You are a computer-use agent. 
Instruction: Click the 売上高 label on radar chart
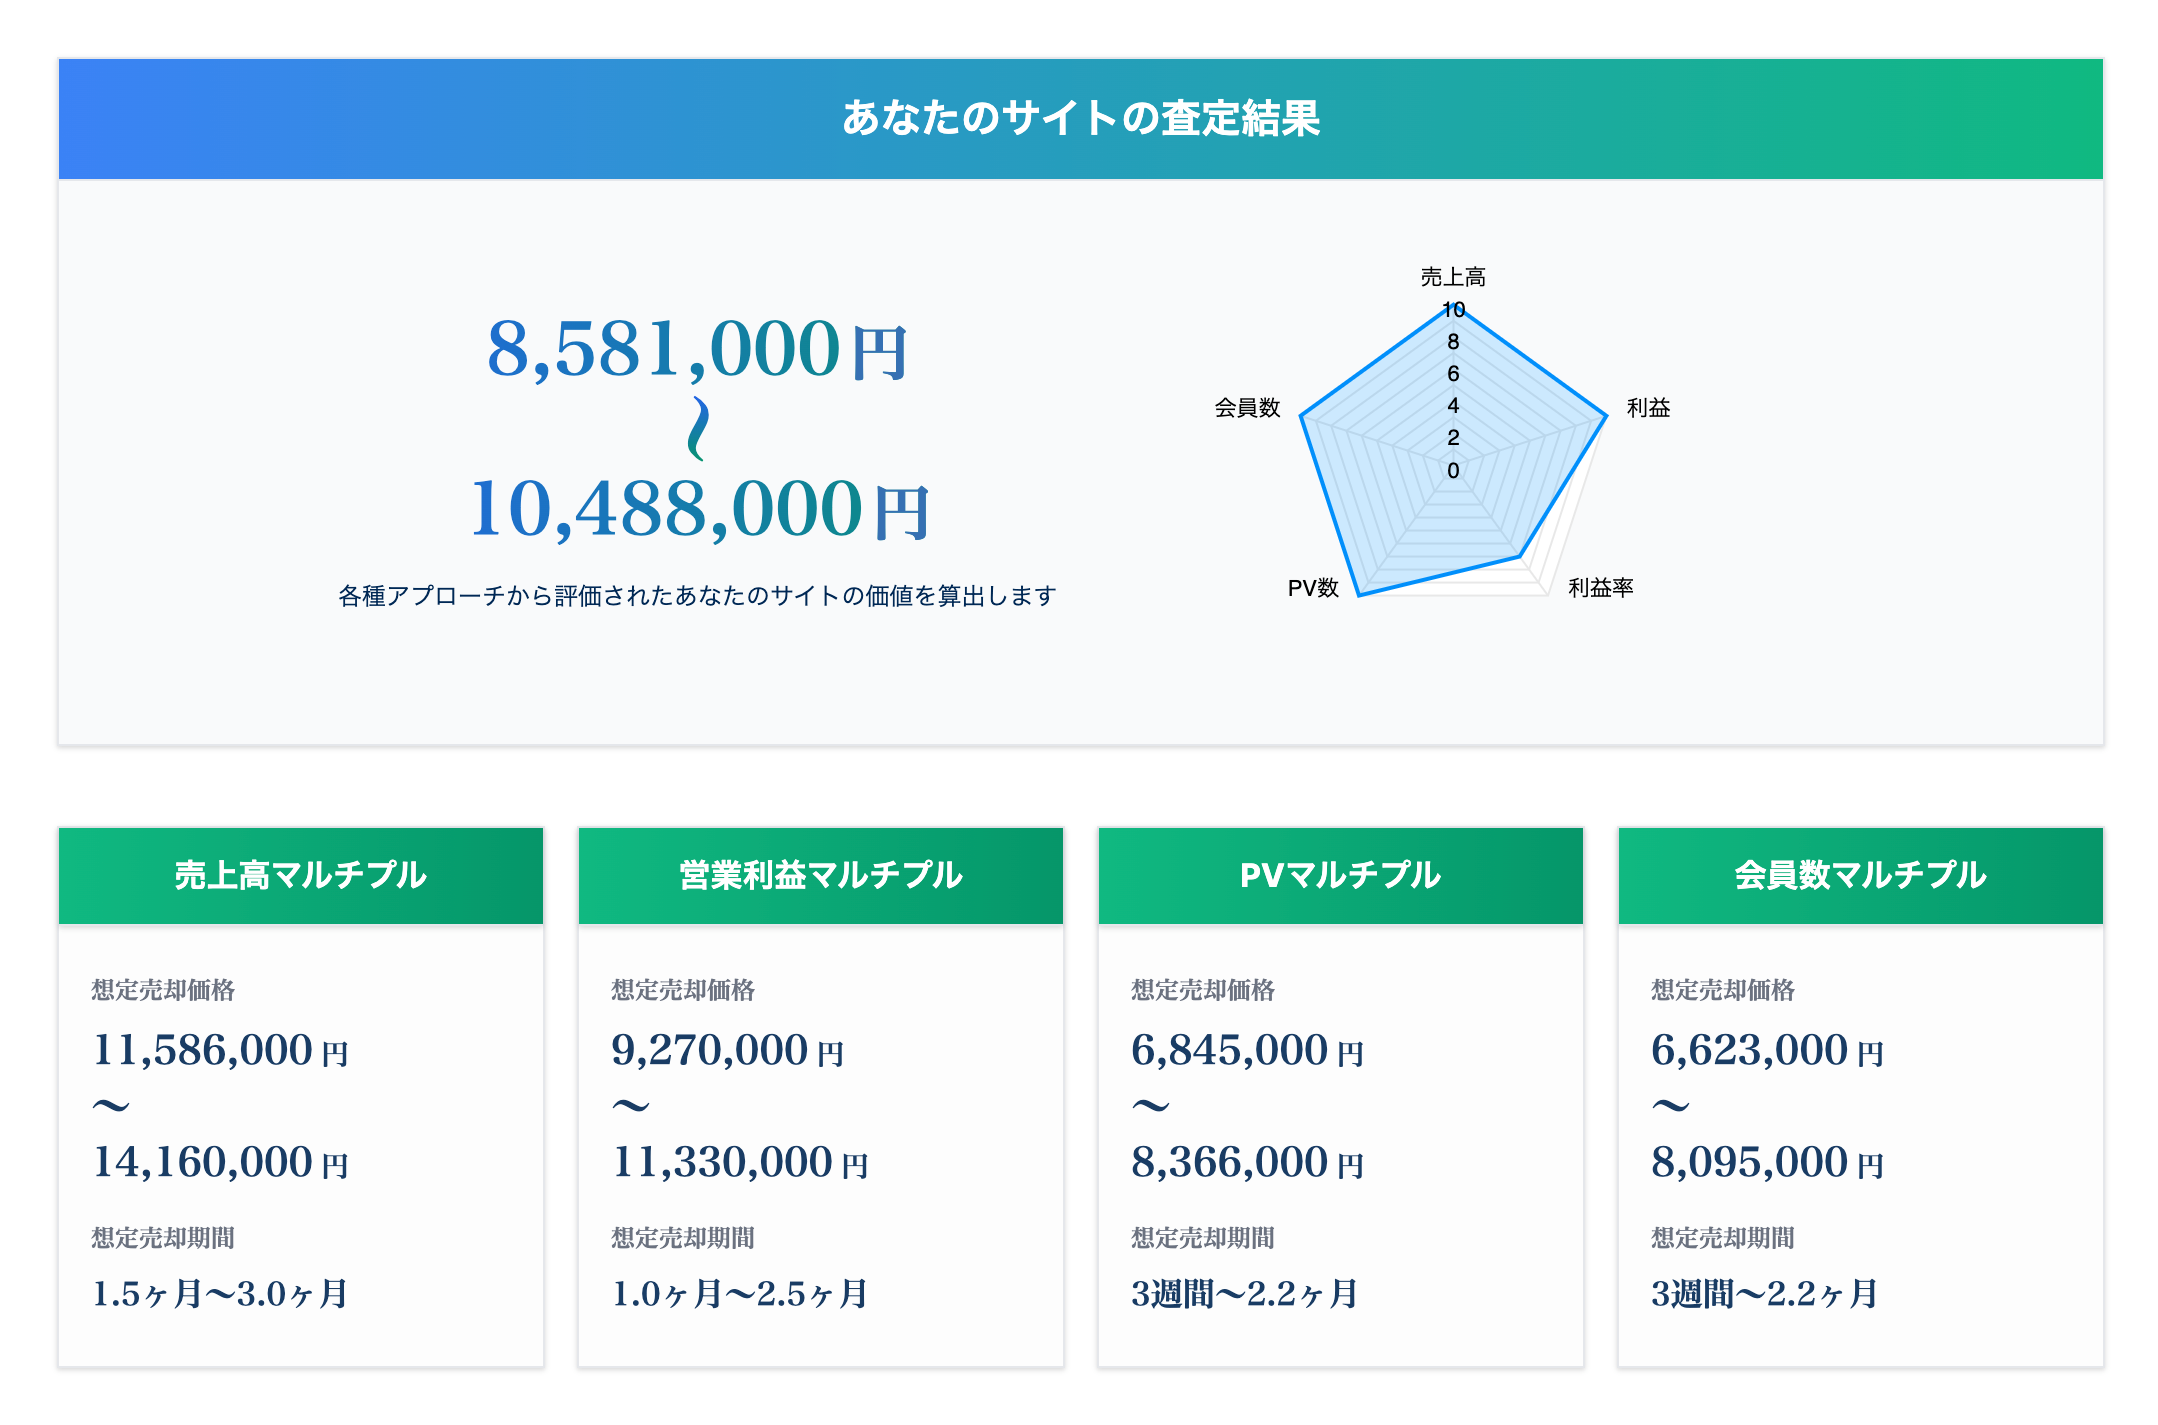[1452, 277]
